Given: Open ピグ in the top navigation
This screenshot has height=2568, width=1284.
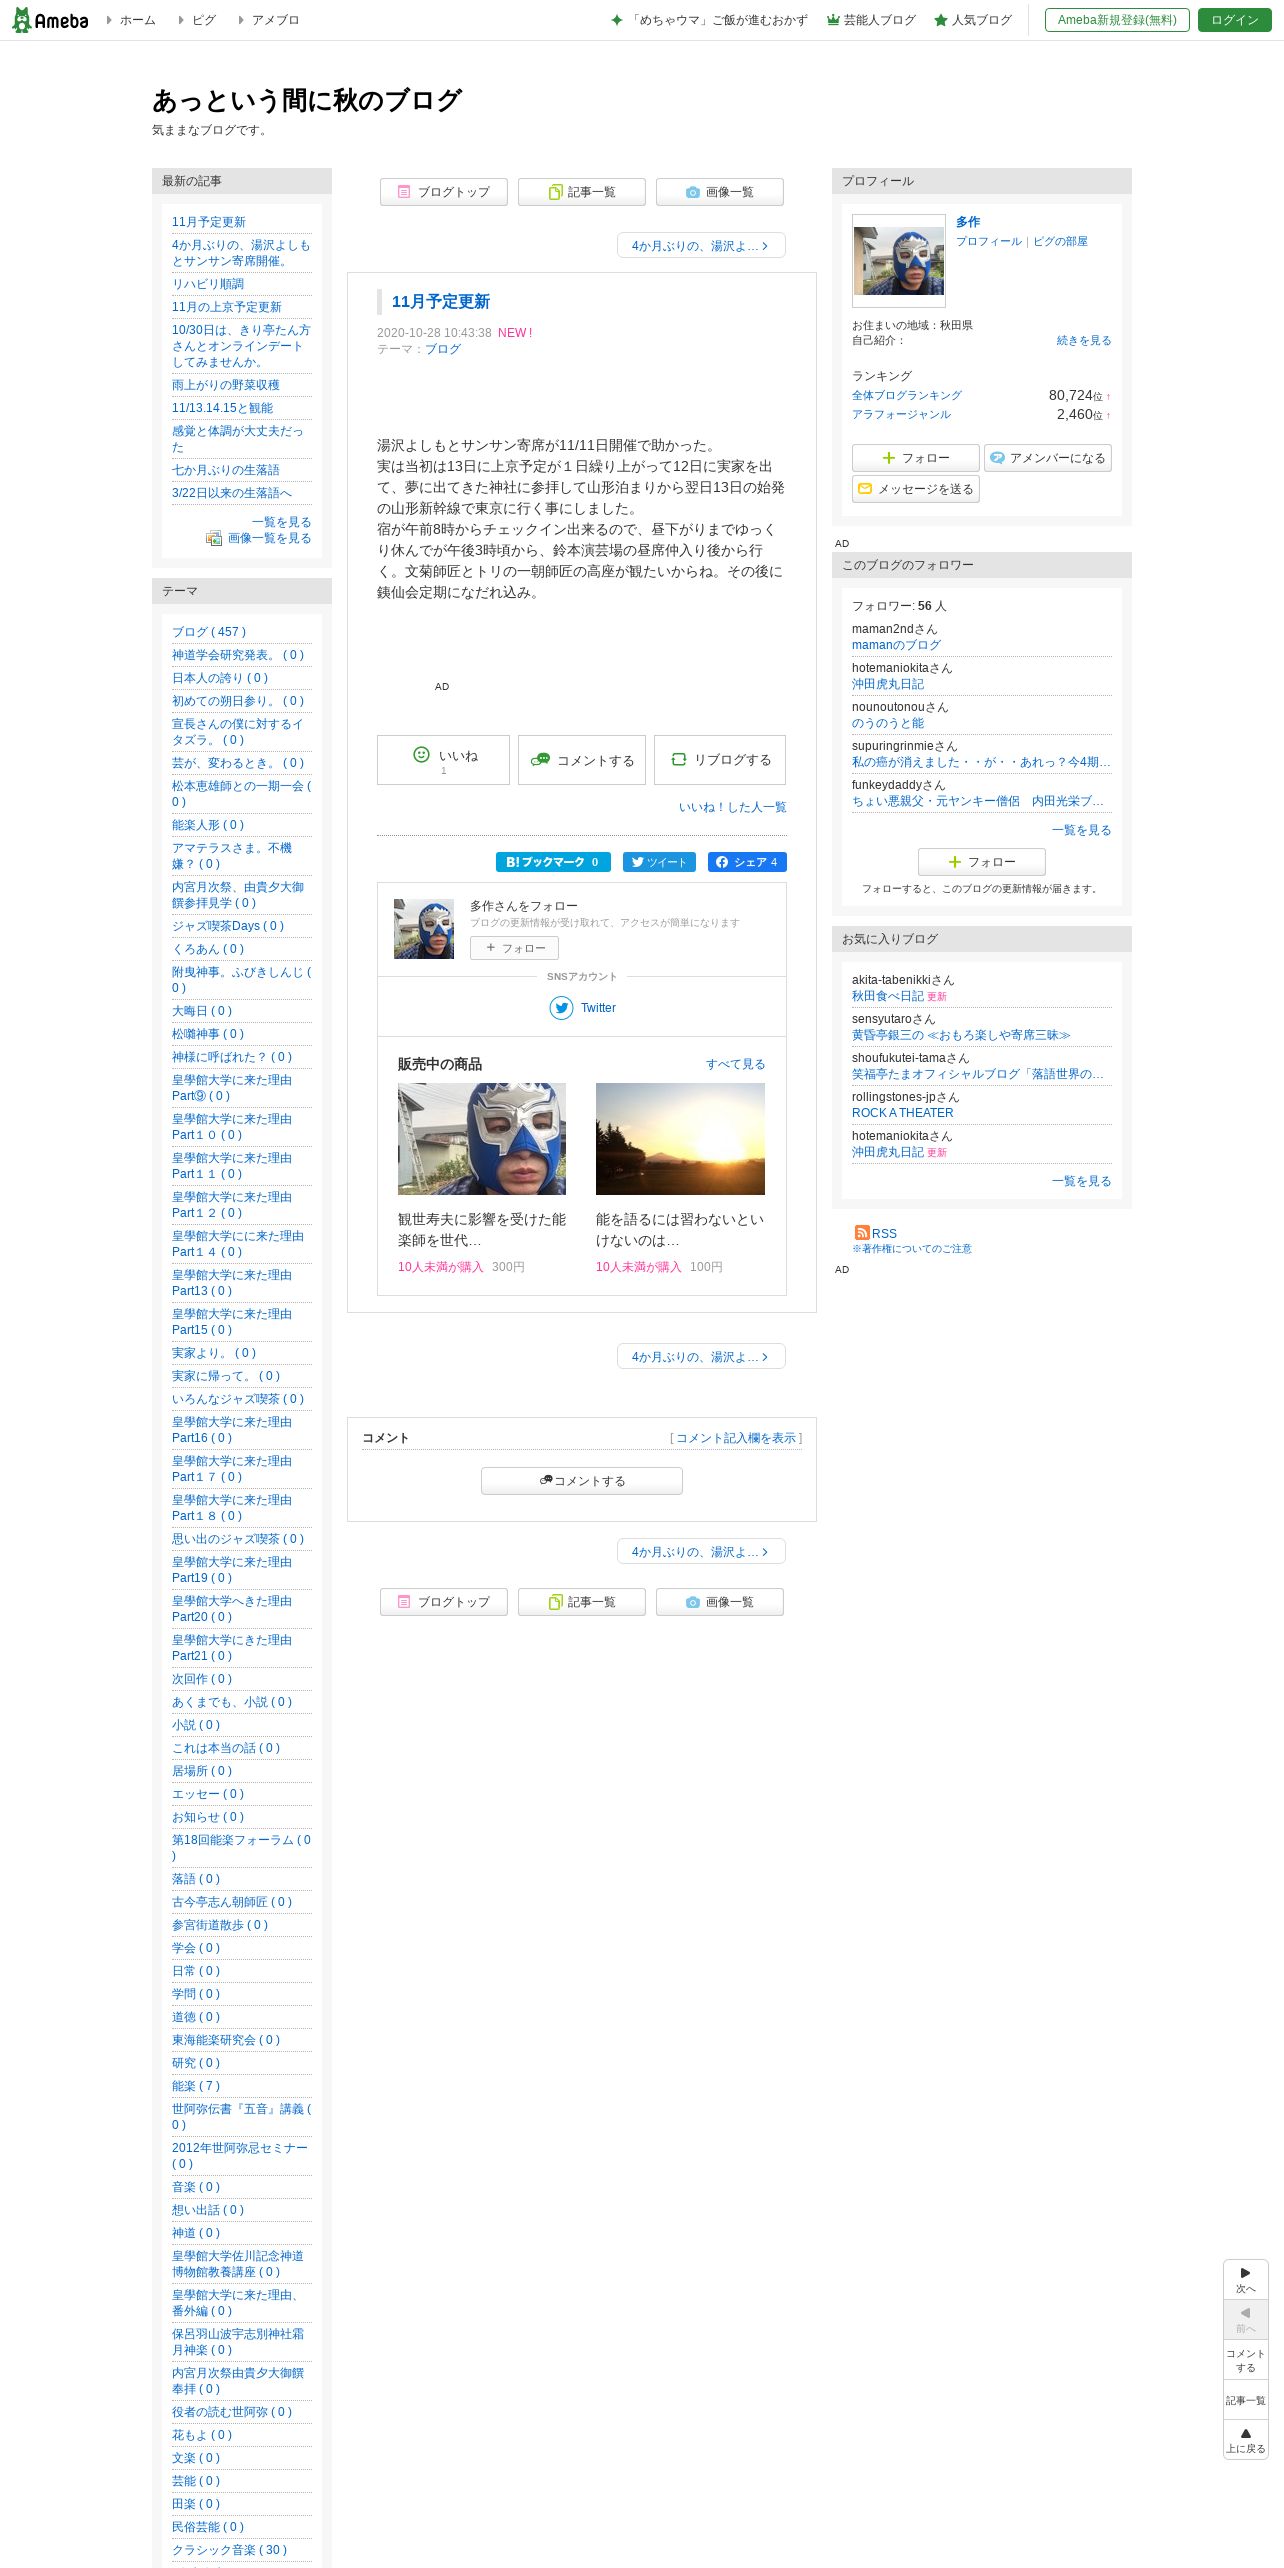Looking at the screenshot, I should 203,20.
